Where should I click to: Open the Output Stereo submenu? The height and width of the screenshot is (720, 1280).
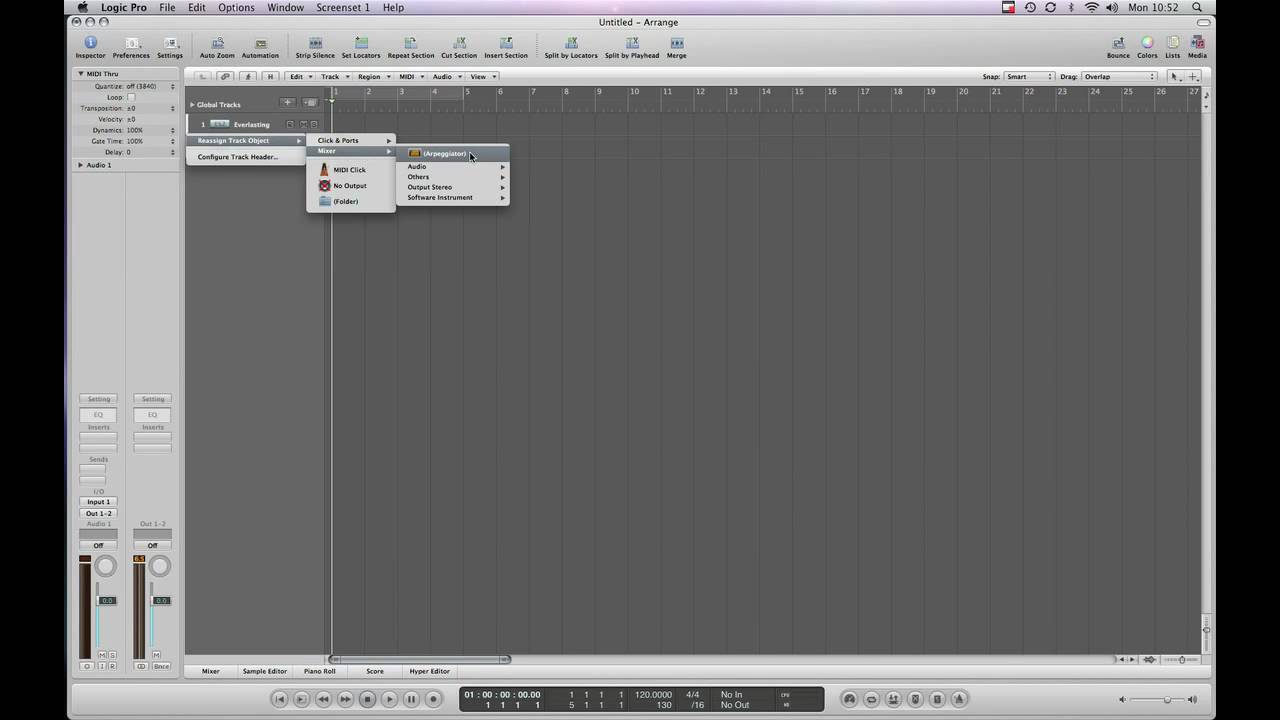(x=453, y=187)
